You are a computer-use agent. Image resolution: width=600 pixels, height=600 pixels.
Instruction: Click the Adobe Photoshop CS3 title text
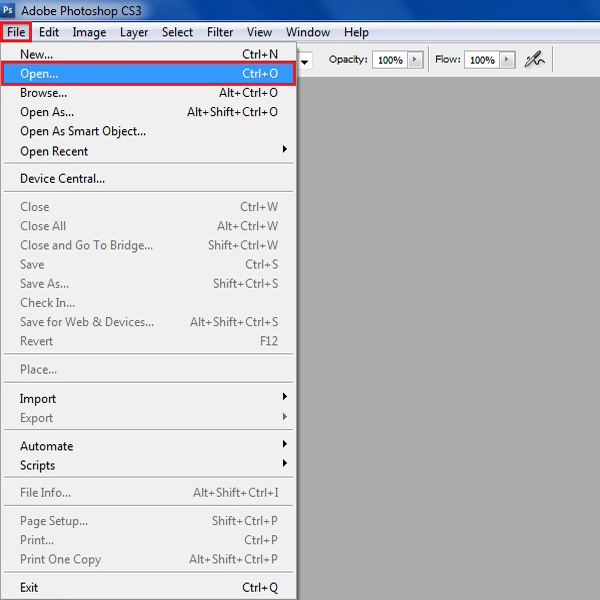(81, 11)
